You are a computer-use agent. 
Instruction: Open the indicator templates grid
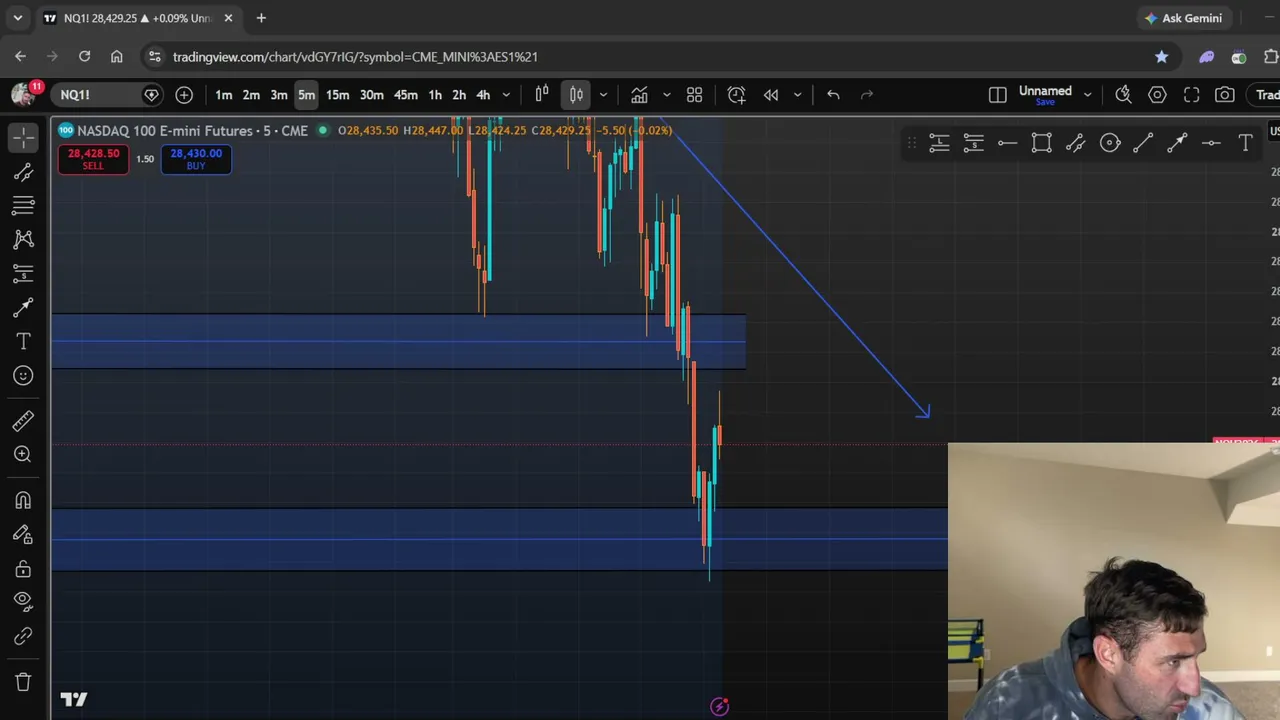tap(694, 95)
